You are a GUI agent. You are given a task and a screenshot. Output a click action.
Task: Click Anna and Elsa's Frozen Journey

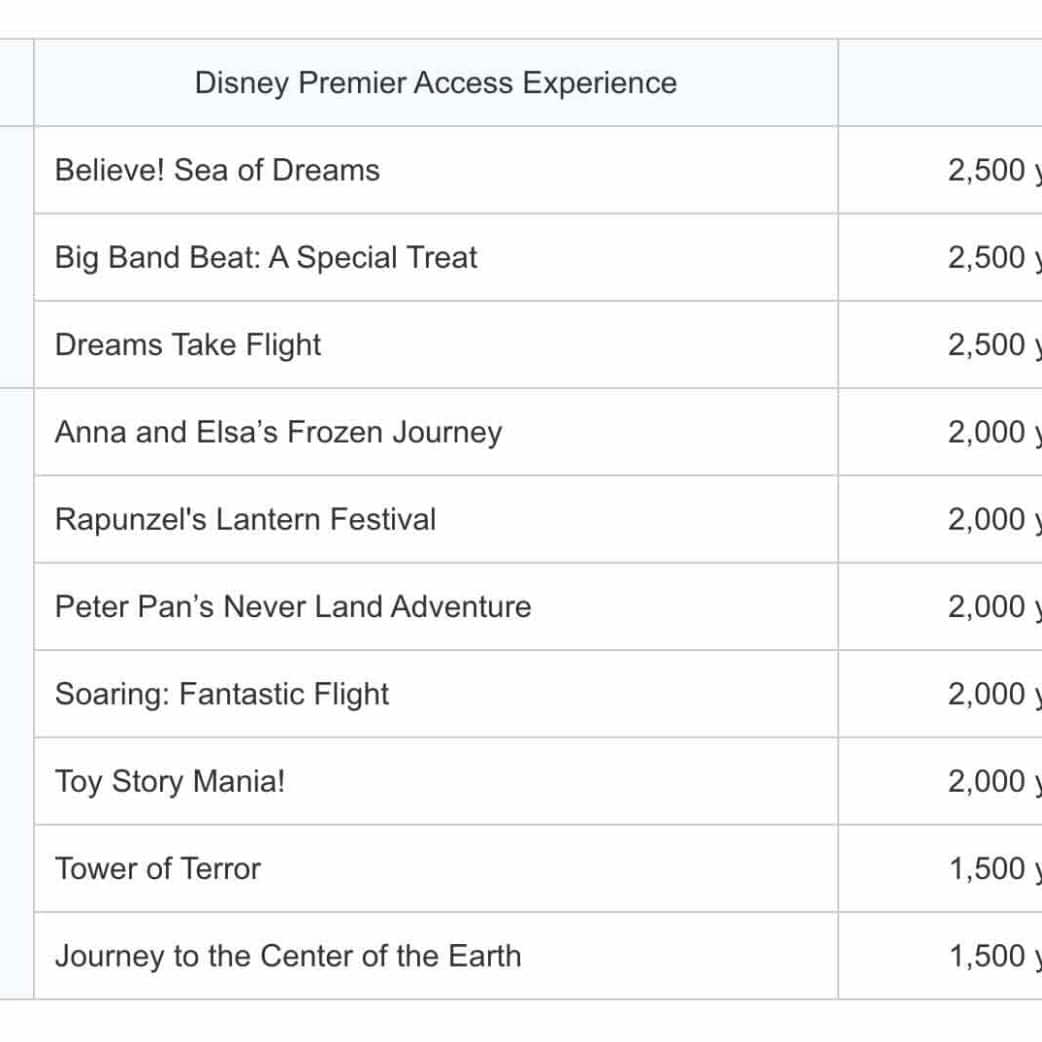tap(278, 433)
